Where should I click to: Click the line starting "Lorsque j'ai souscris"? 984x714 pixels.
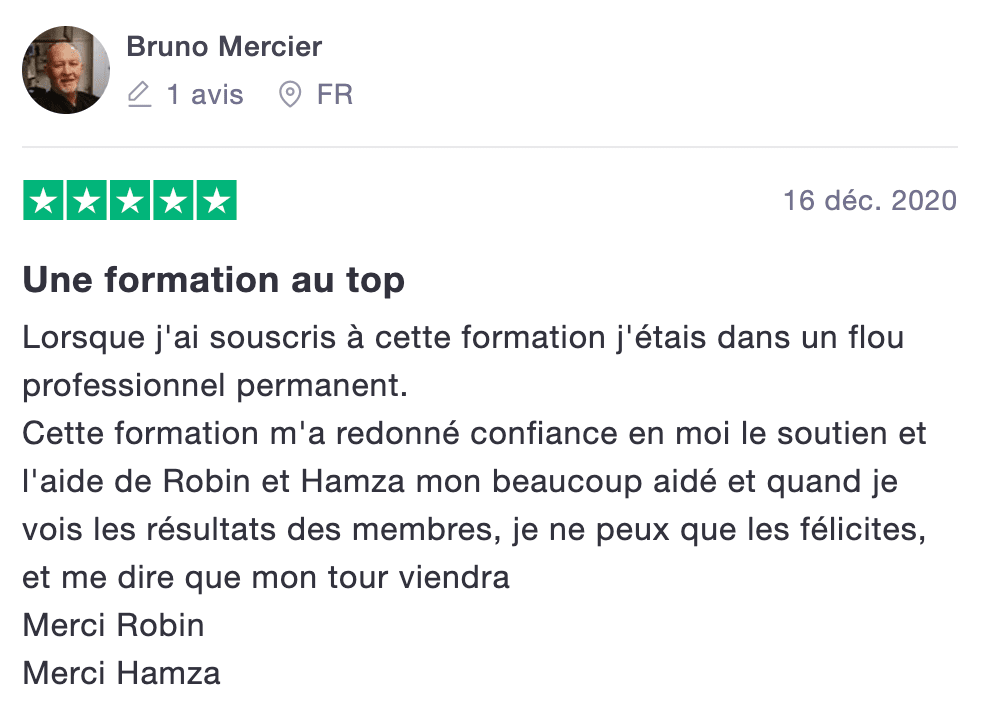pyautogui.click(x=463, y=337)
